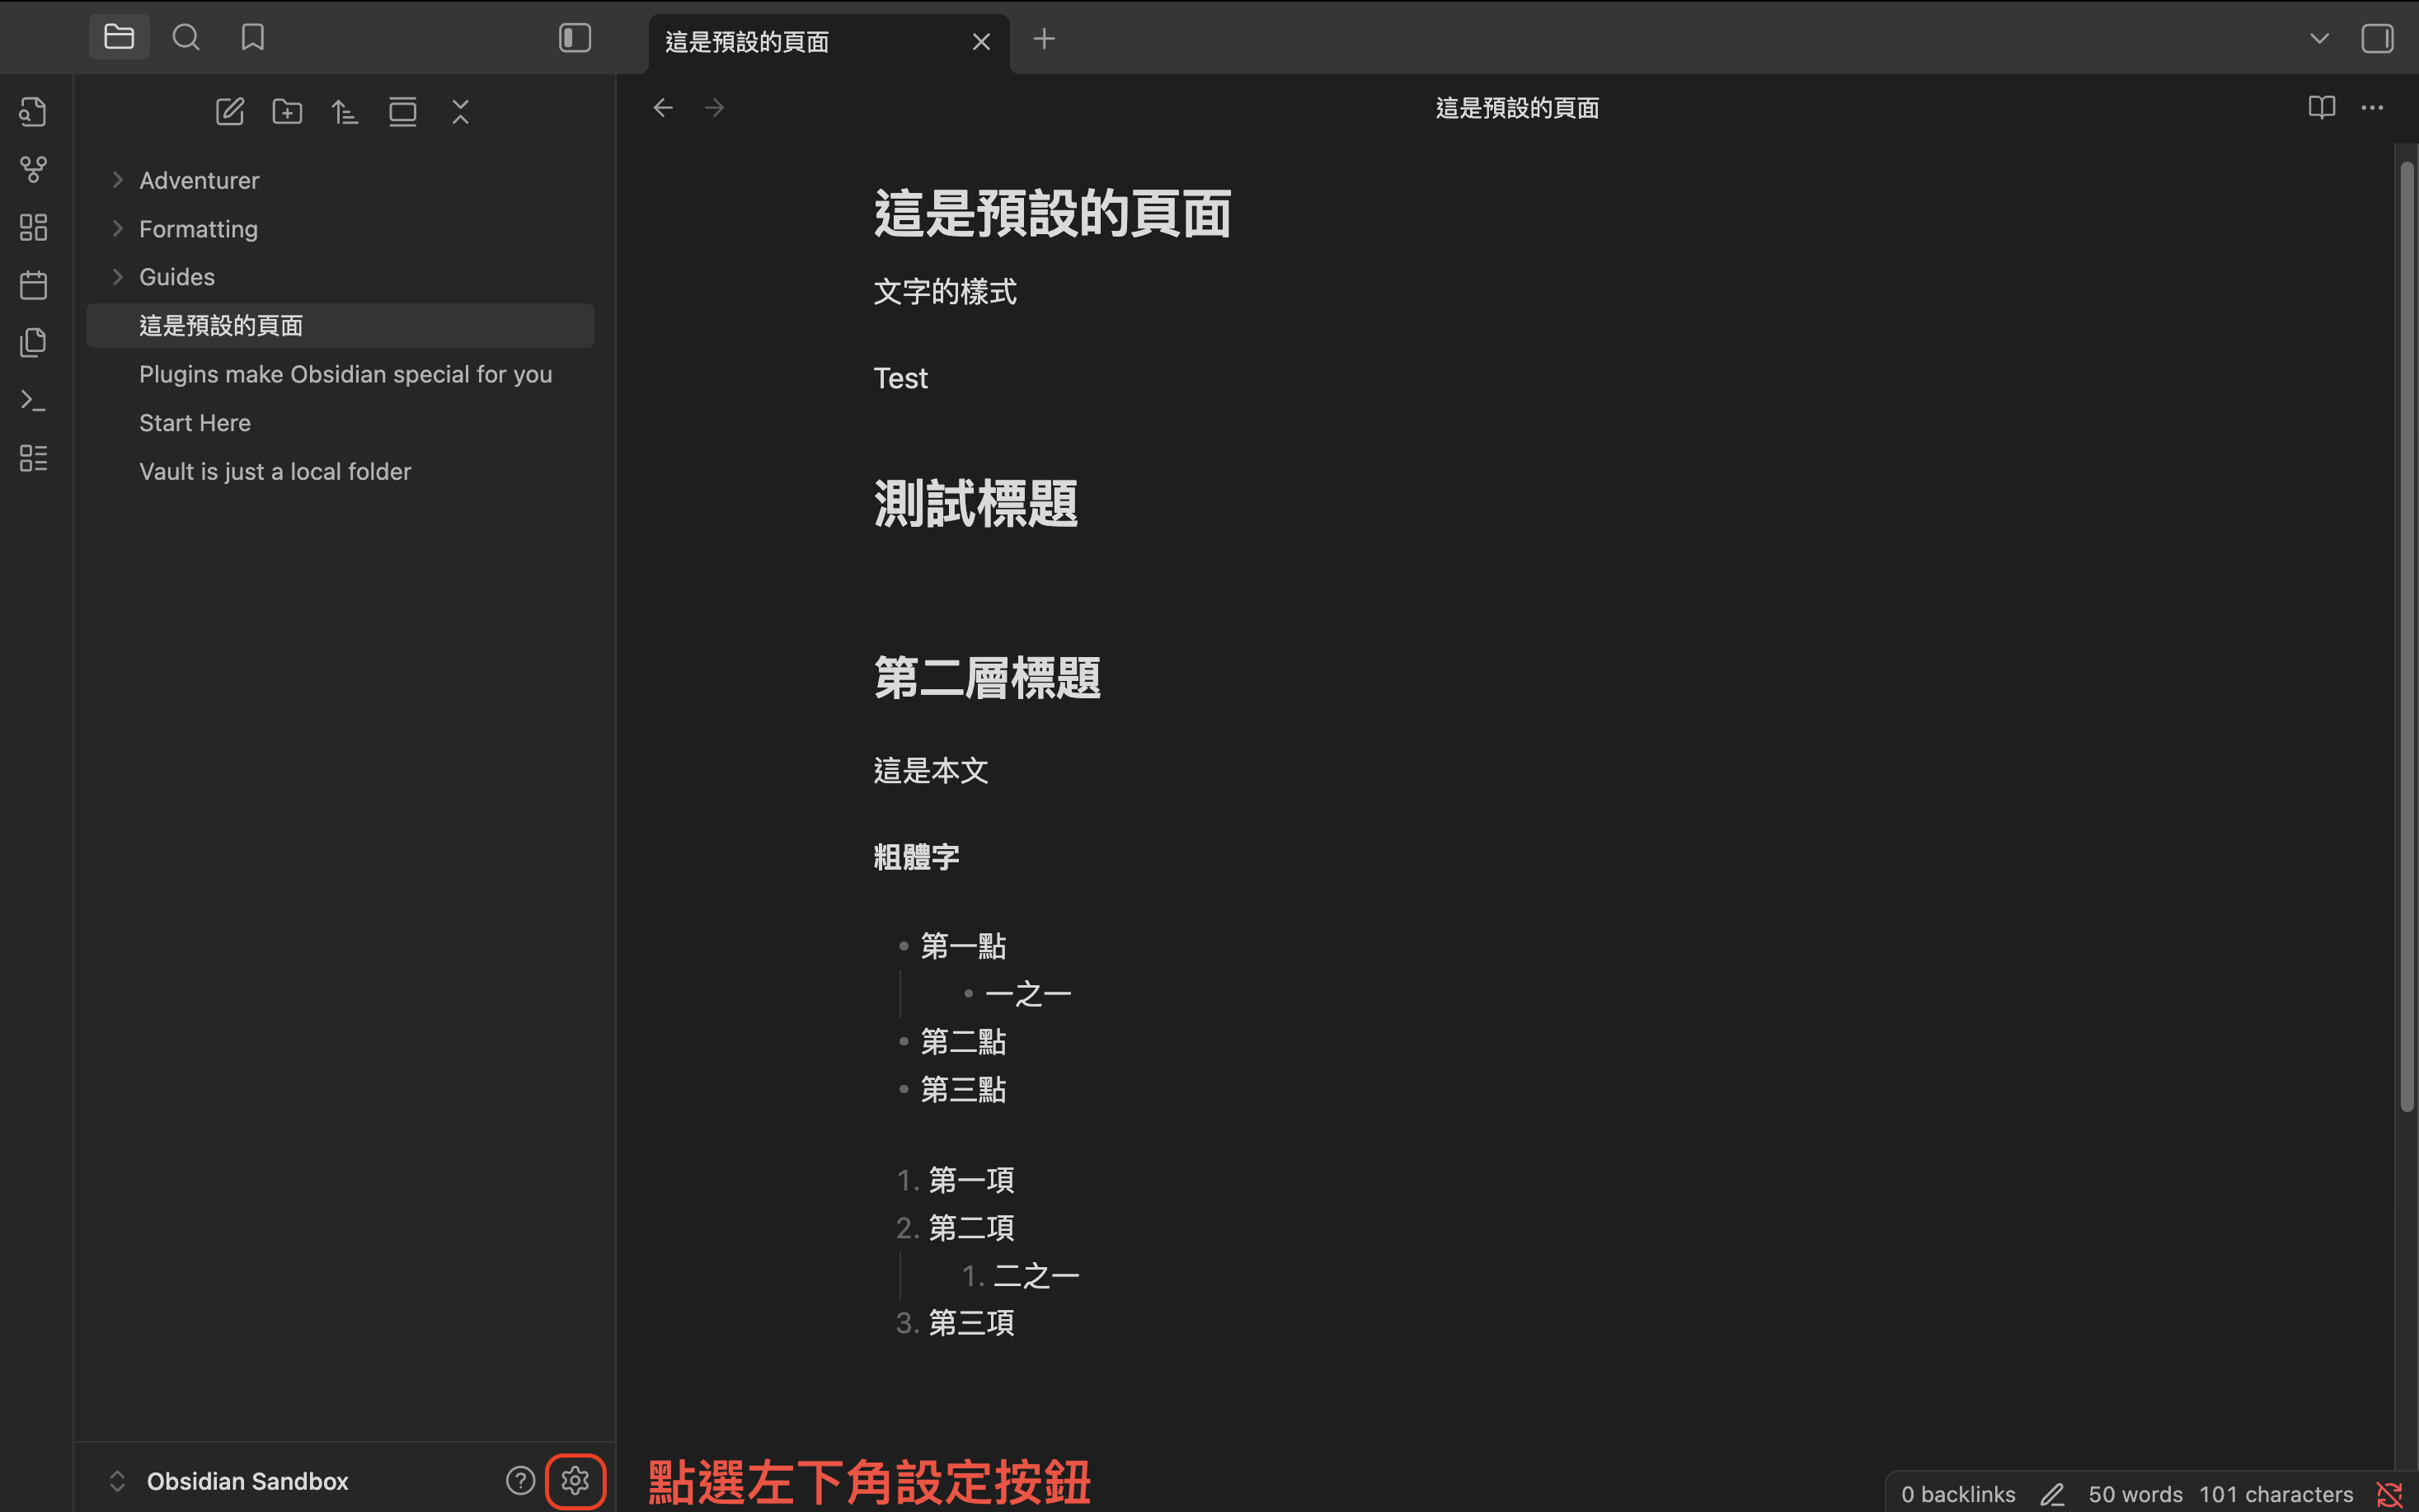Change the file sort order

click(345, 111)
